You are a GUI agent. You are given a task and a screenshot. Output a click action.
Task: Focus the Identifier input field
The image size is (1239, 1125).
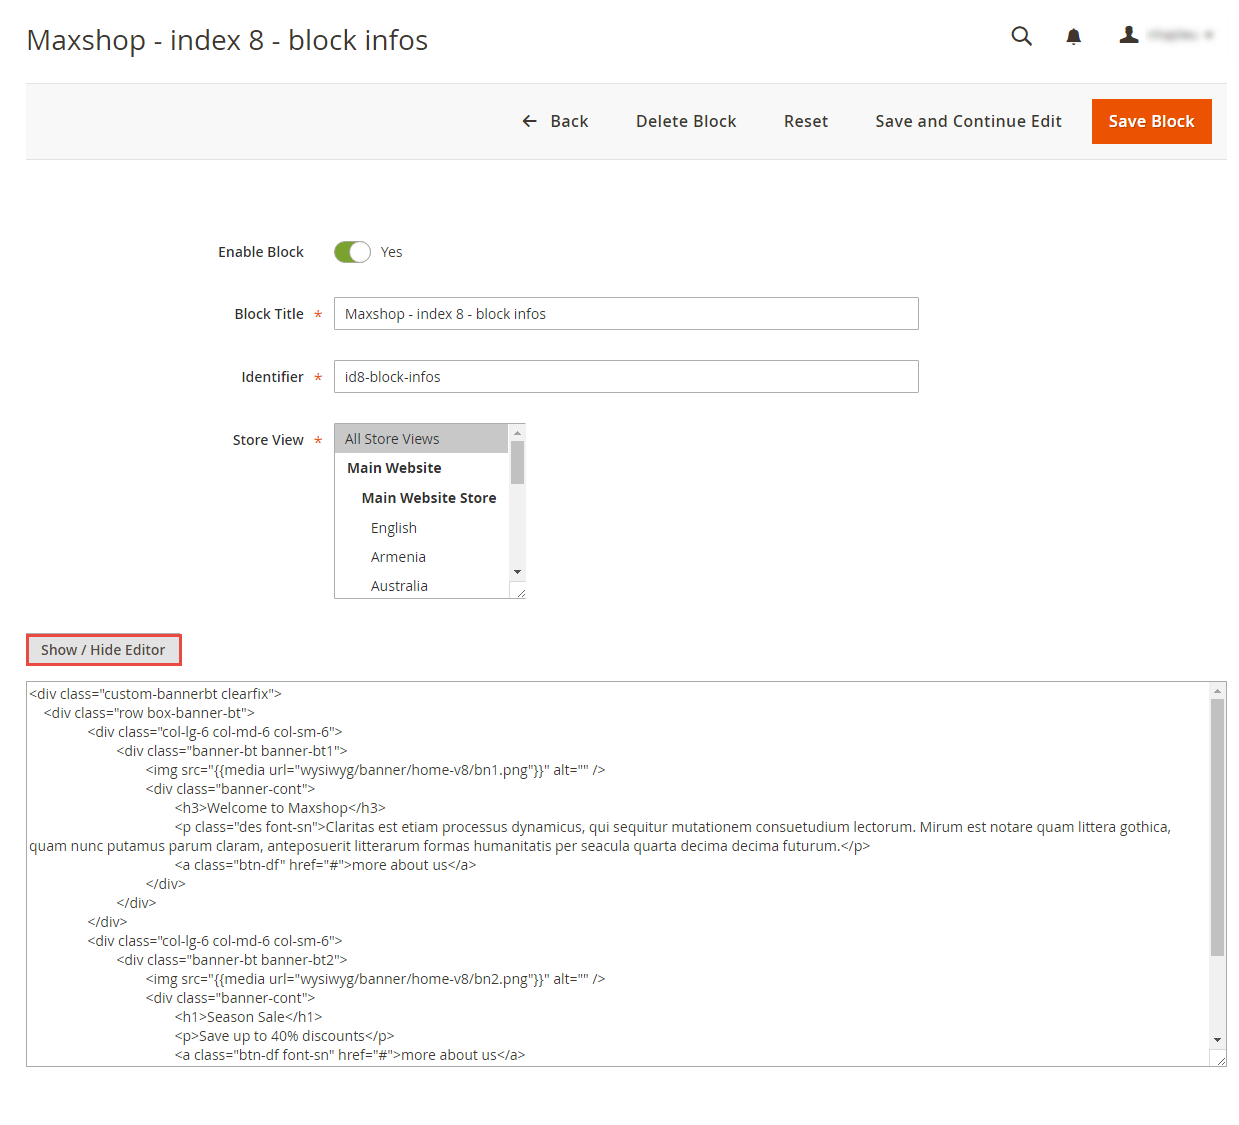pyautogui.click(x=626, y=377)
